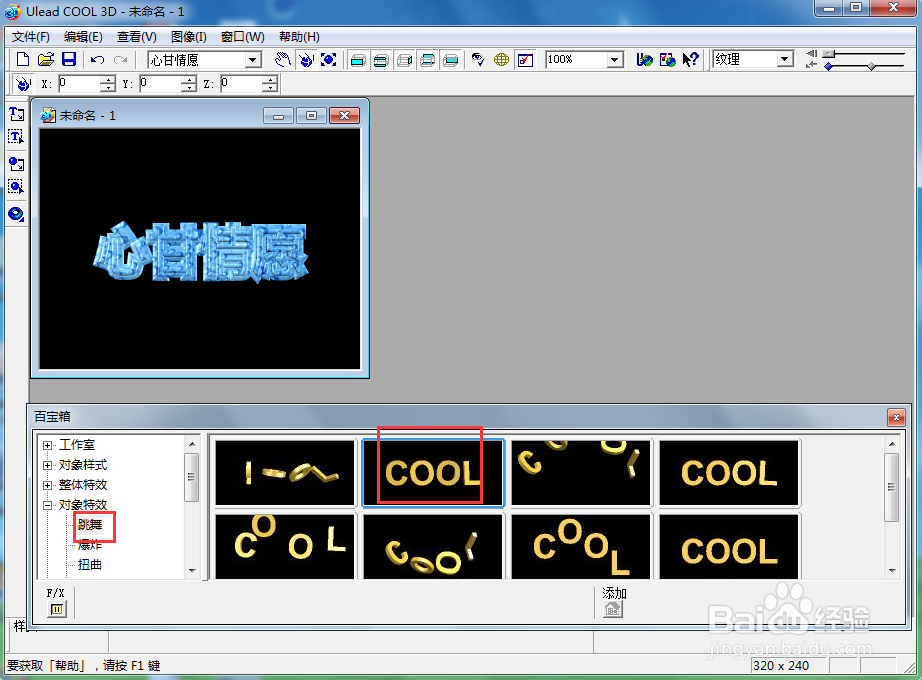Viewport: 922px width, 680px height.
Task: Click the output preview checkbox icon
Action: click(525, 59)
